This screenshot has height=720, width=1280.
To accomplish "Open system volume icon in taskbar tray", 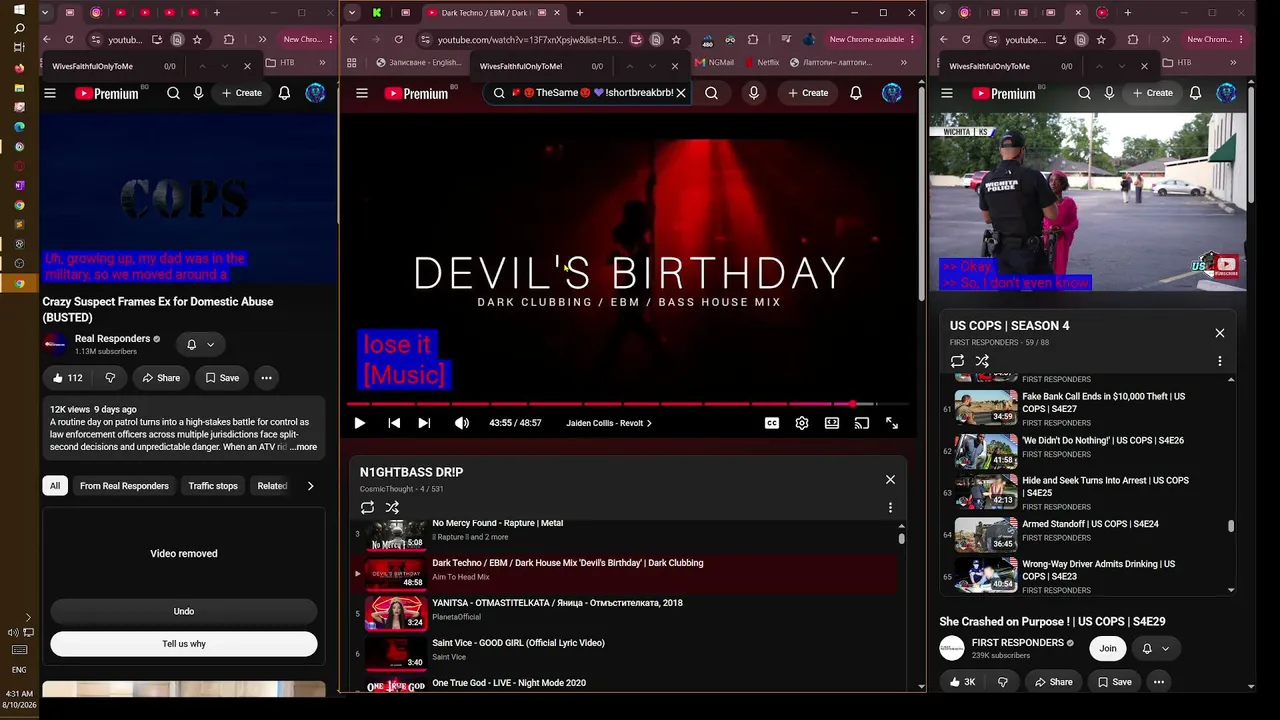I will [13, 632].
